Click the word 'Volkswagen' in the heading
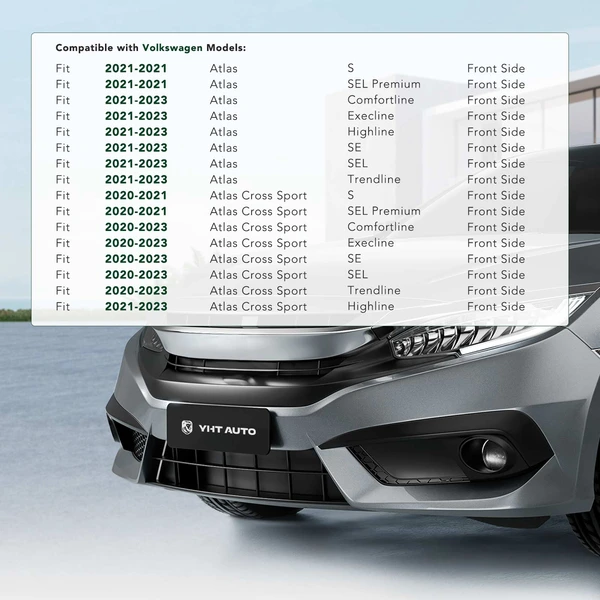600x600 pixels. tap(172, 48)
